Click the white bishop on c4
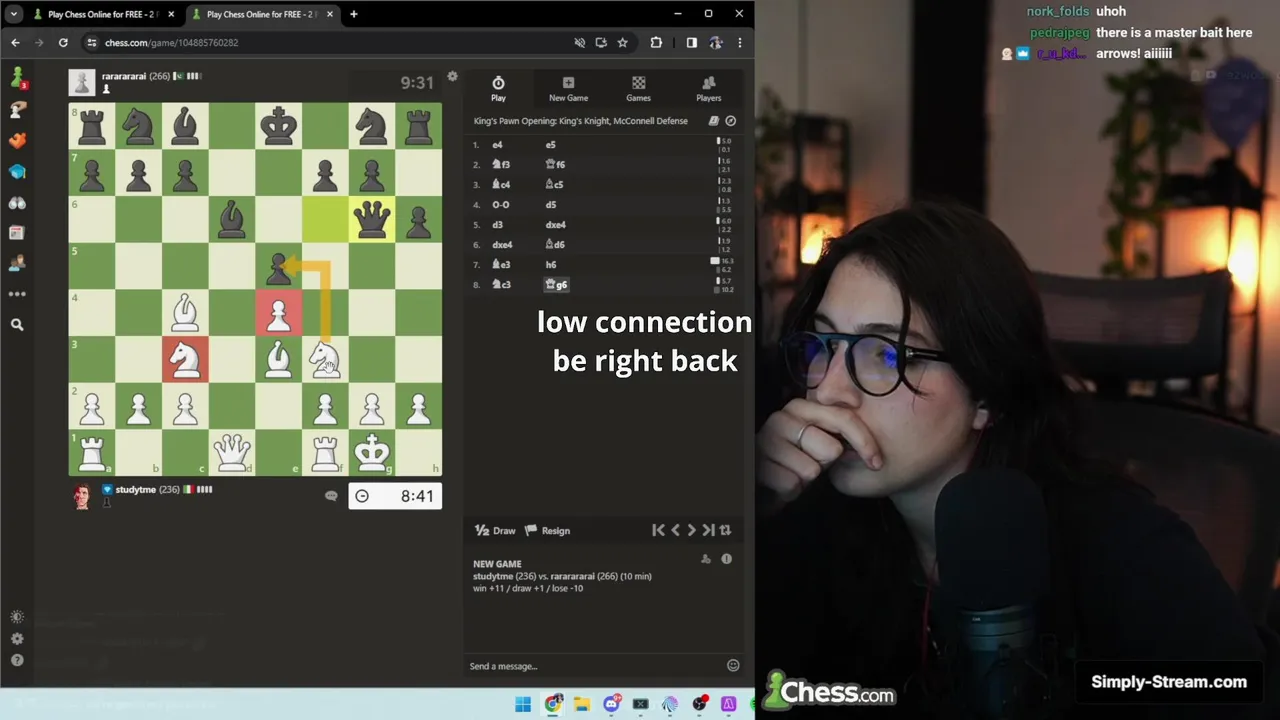The height and width of the screenshot is (720, 1280). coord(185,311)
